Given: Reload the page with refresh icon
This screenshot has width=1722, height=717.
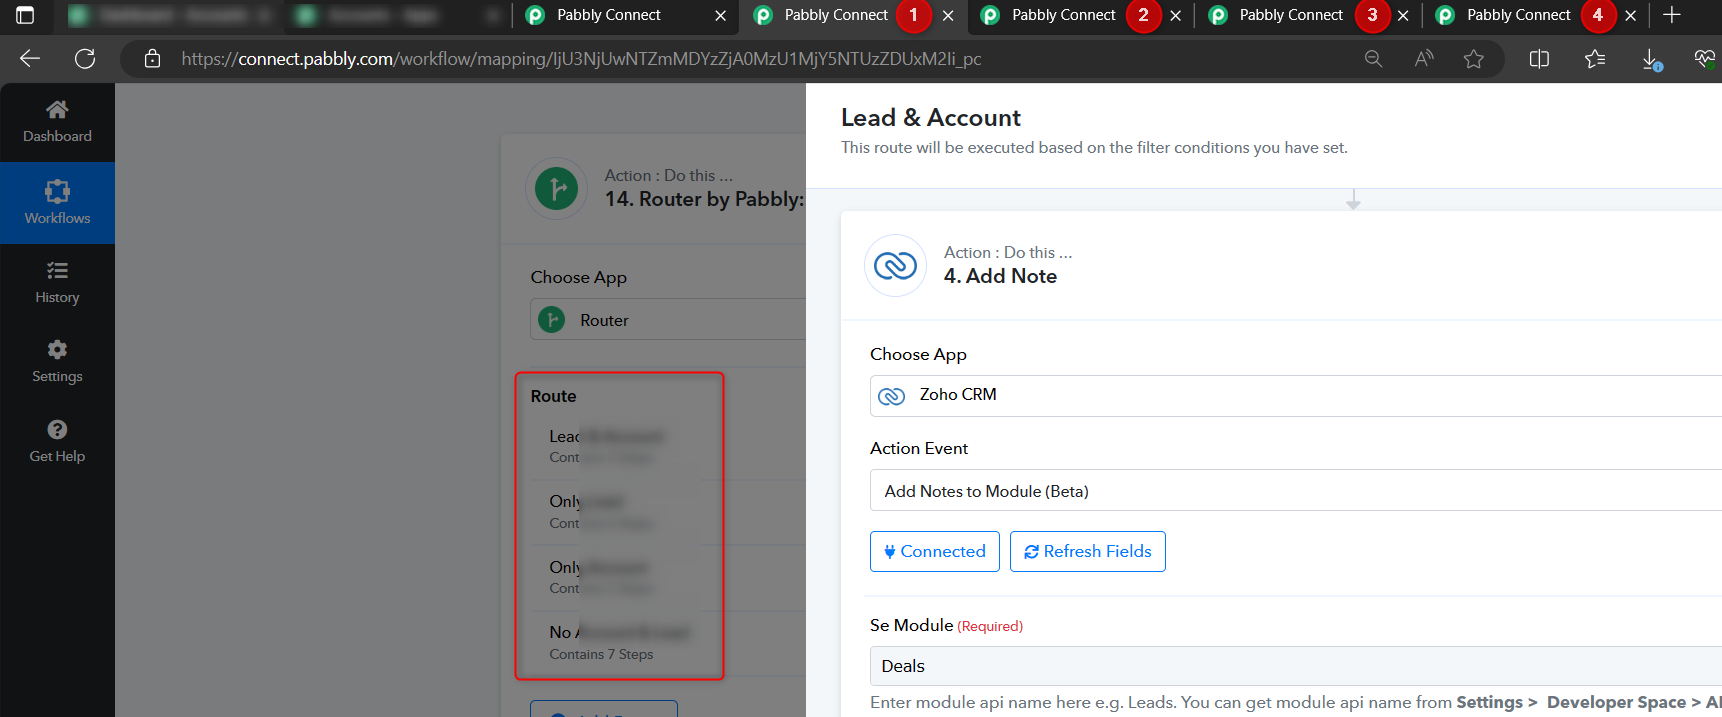Looking at the screenshot, I should 85,59.
